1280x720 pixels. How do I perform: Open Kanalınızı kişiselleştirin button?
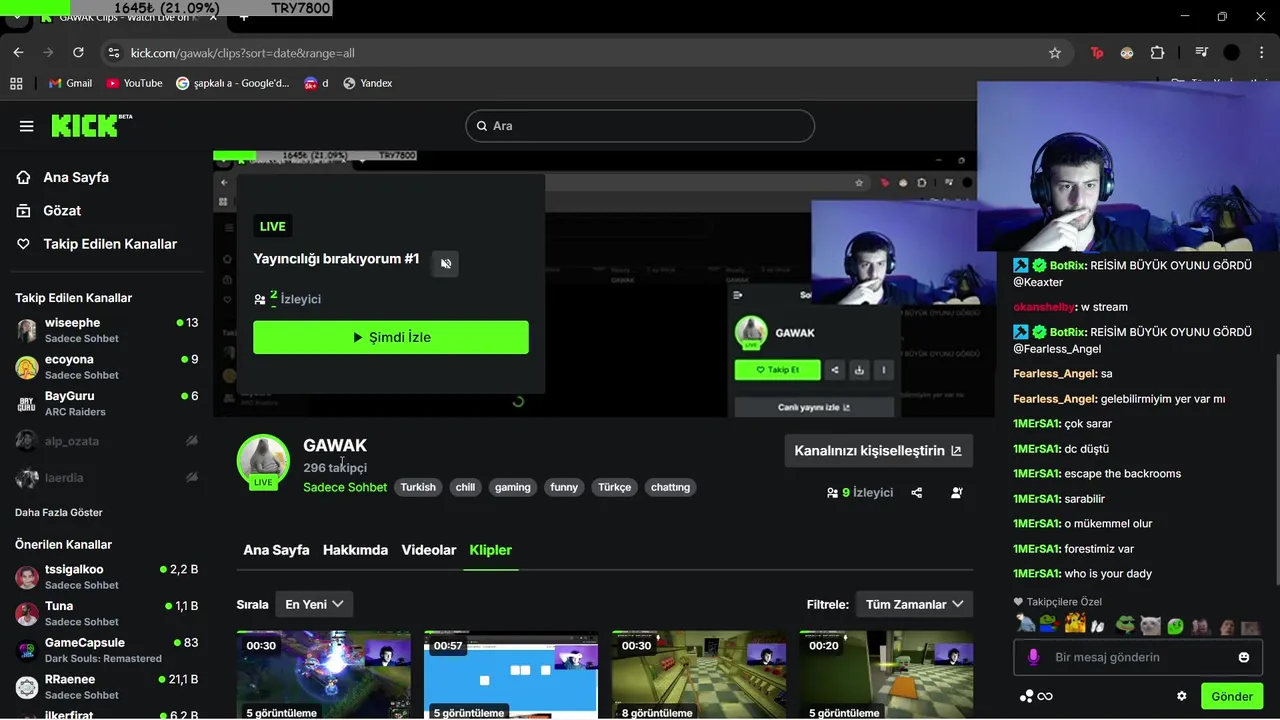click(x=878, y=451)
